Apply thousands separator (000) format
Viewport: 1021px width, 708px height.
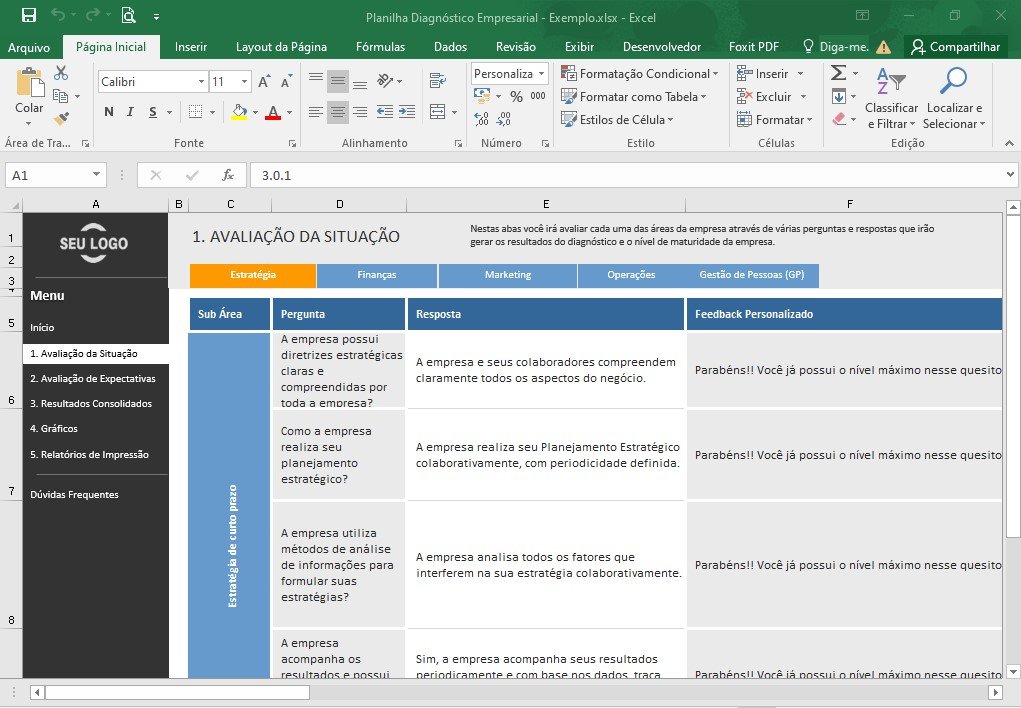click(538, 96)
